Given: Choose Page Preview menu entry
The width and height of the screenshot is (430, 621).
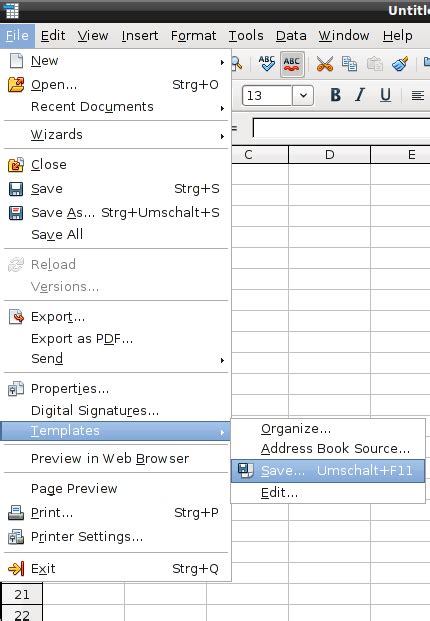Looking at the screenshot, I should (x=74, y=489).
